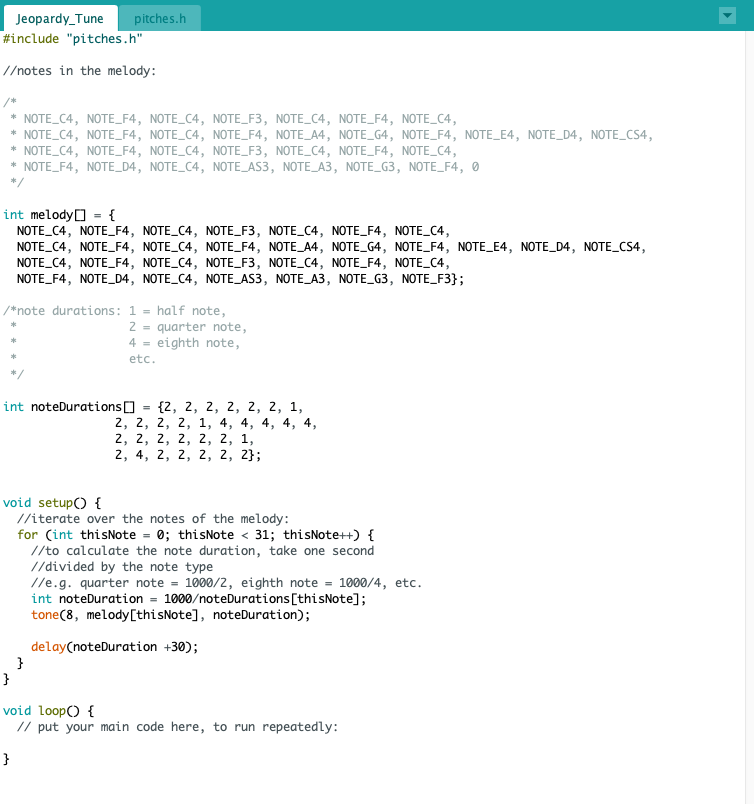Click the "4 = eighth note" comment line
Viewport: 754px width, 804px height.
184,343
